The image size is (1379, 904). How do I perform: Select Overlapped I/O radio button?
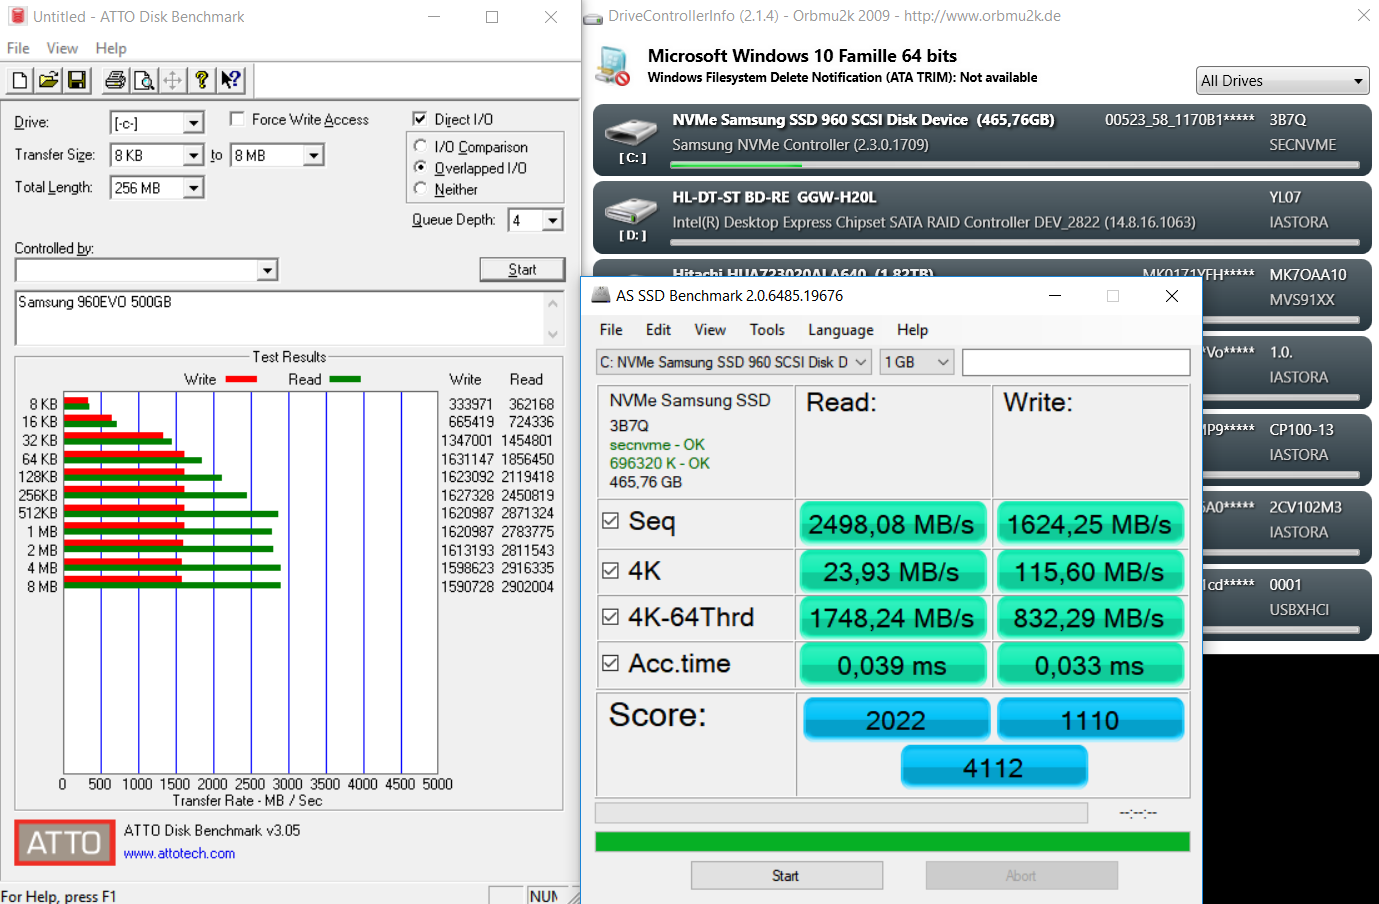click(420, 167)
